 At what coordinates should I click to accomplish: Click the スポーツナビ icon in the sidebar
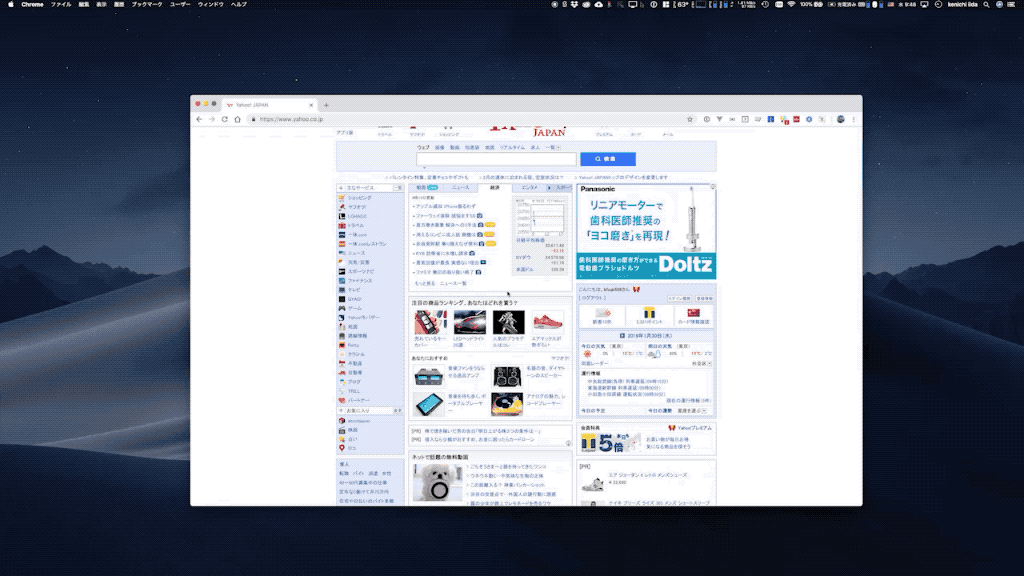point(342,271)
